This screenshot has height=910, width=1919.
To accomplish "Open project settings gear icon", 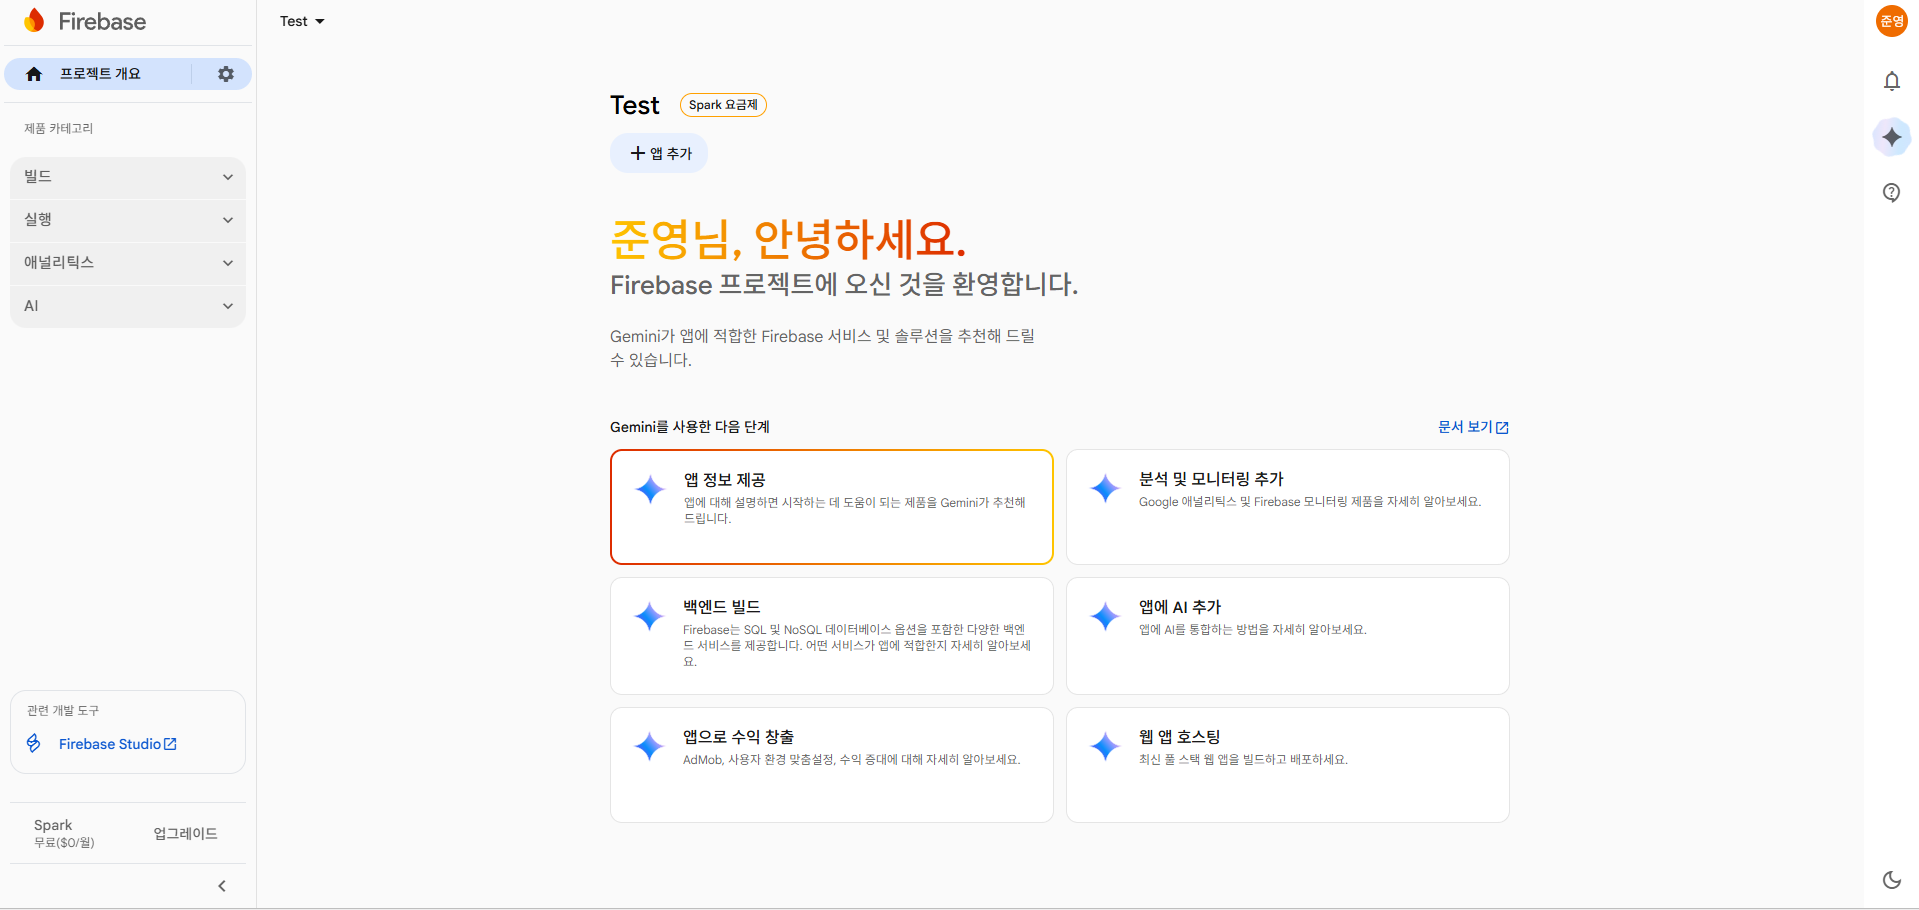I will 226,74.
